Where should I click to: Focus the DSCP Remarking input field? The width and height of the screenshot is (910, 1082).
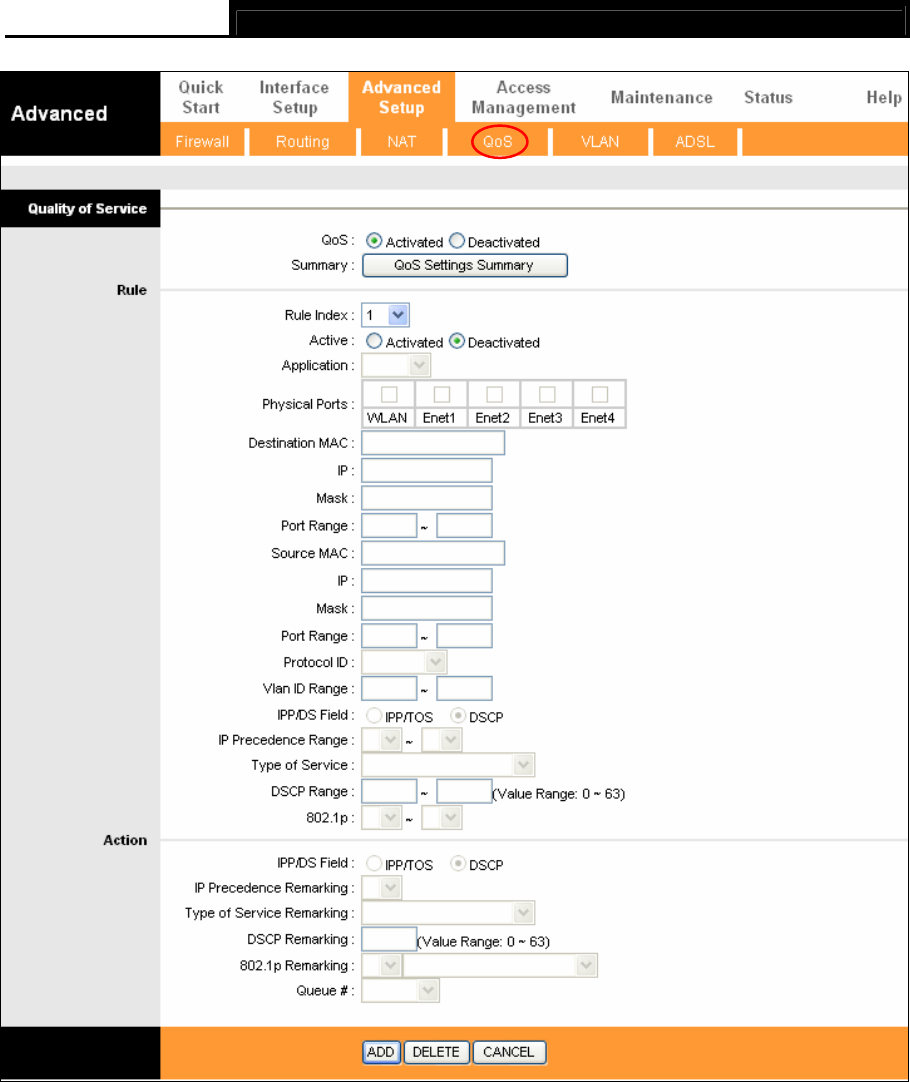pos(389,940)
